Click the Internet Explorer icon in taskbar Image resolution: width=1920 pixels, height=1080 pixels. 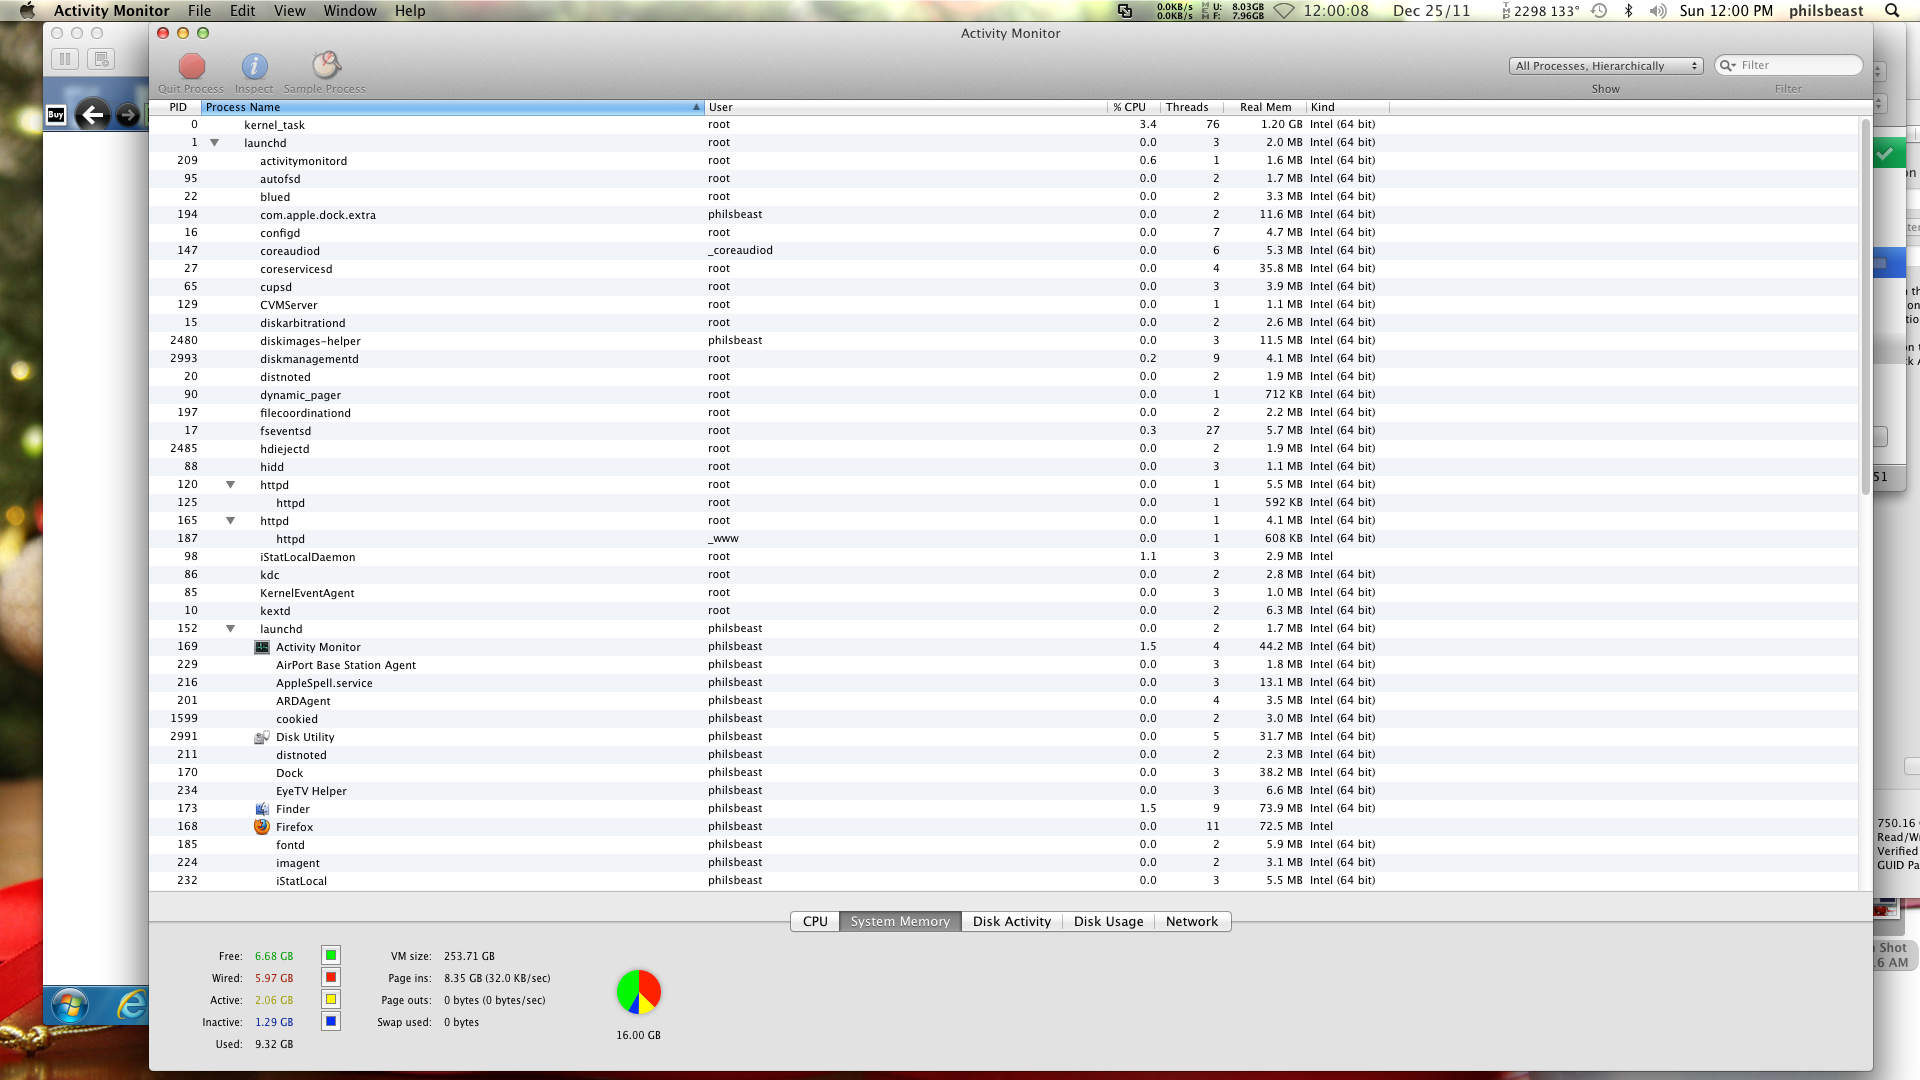[130, 1004]
